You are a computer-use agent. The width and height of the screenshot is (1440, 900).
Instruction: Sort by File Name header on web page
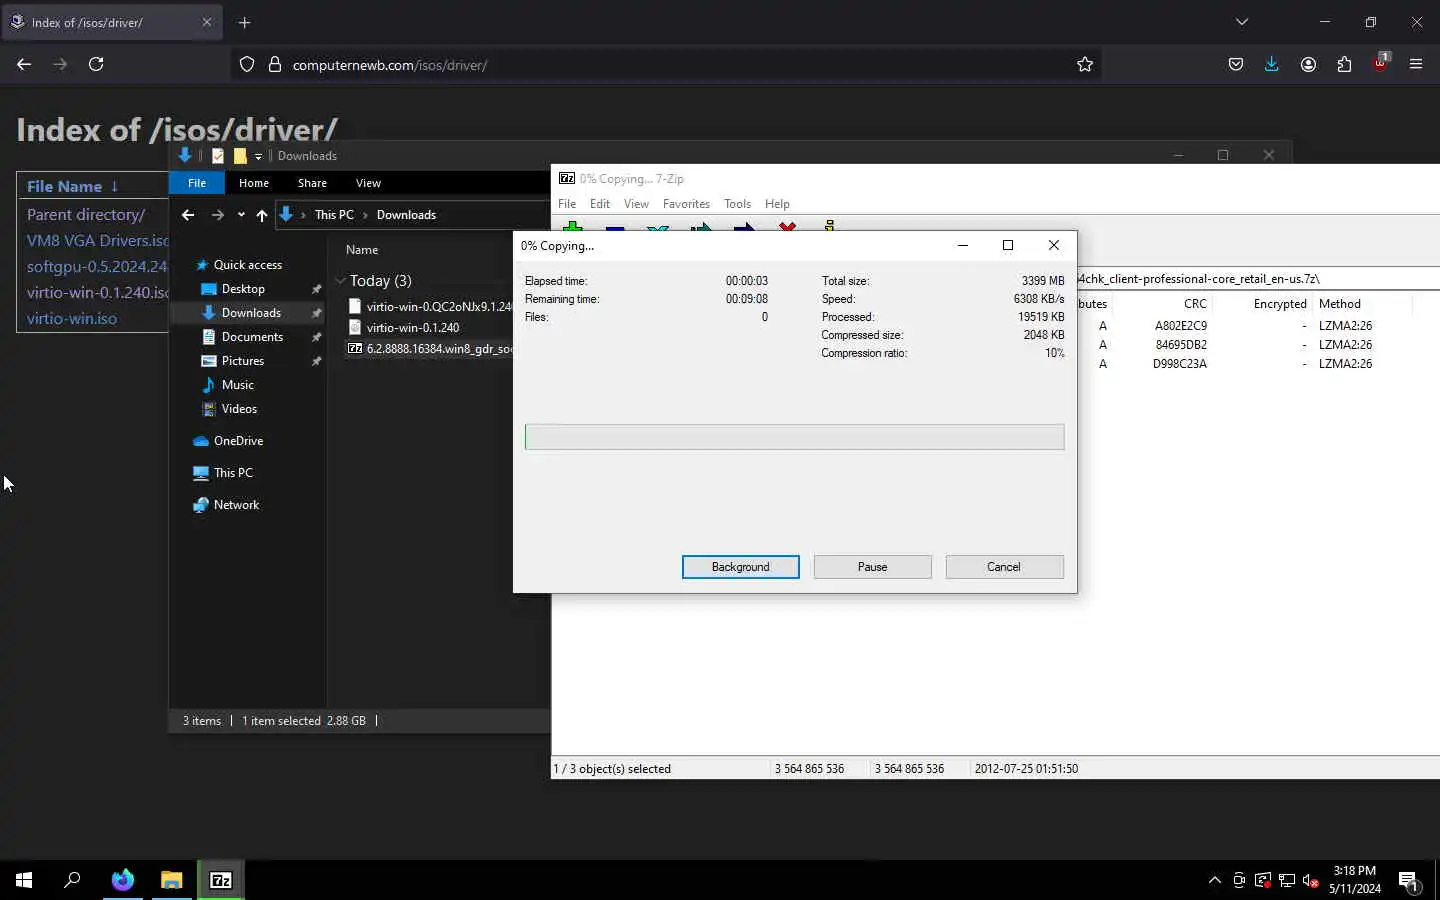pyautogui.click(x=72, y=187)
